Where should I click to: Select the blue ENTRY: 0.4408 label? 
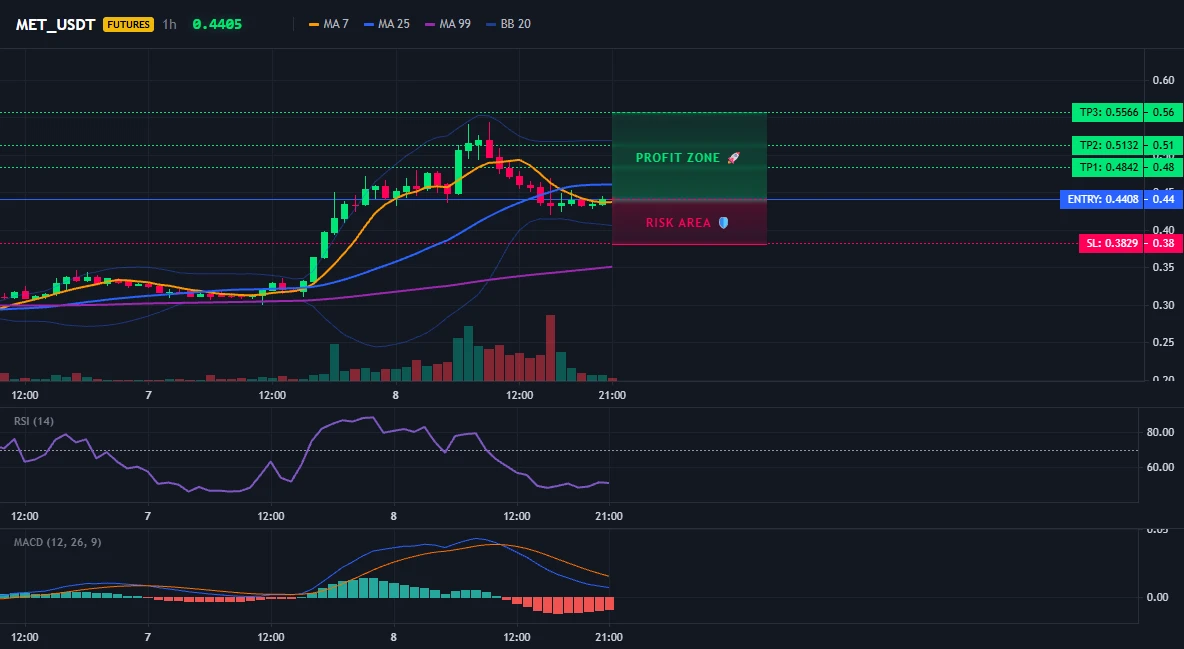(x=1102, y=199)
